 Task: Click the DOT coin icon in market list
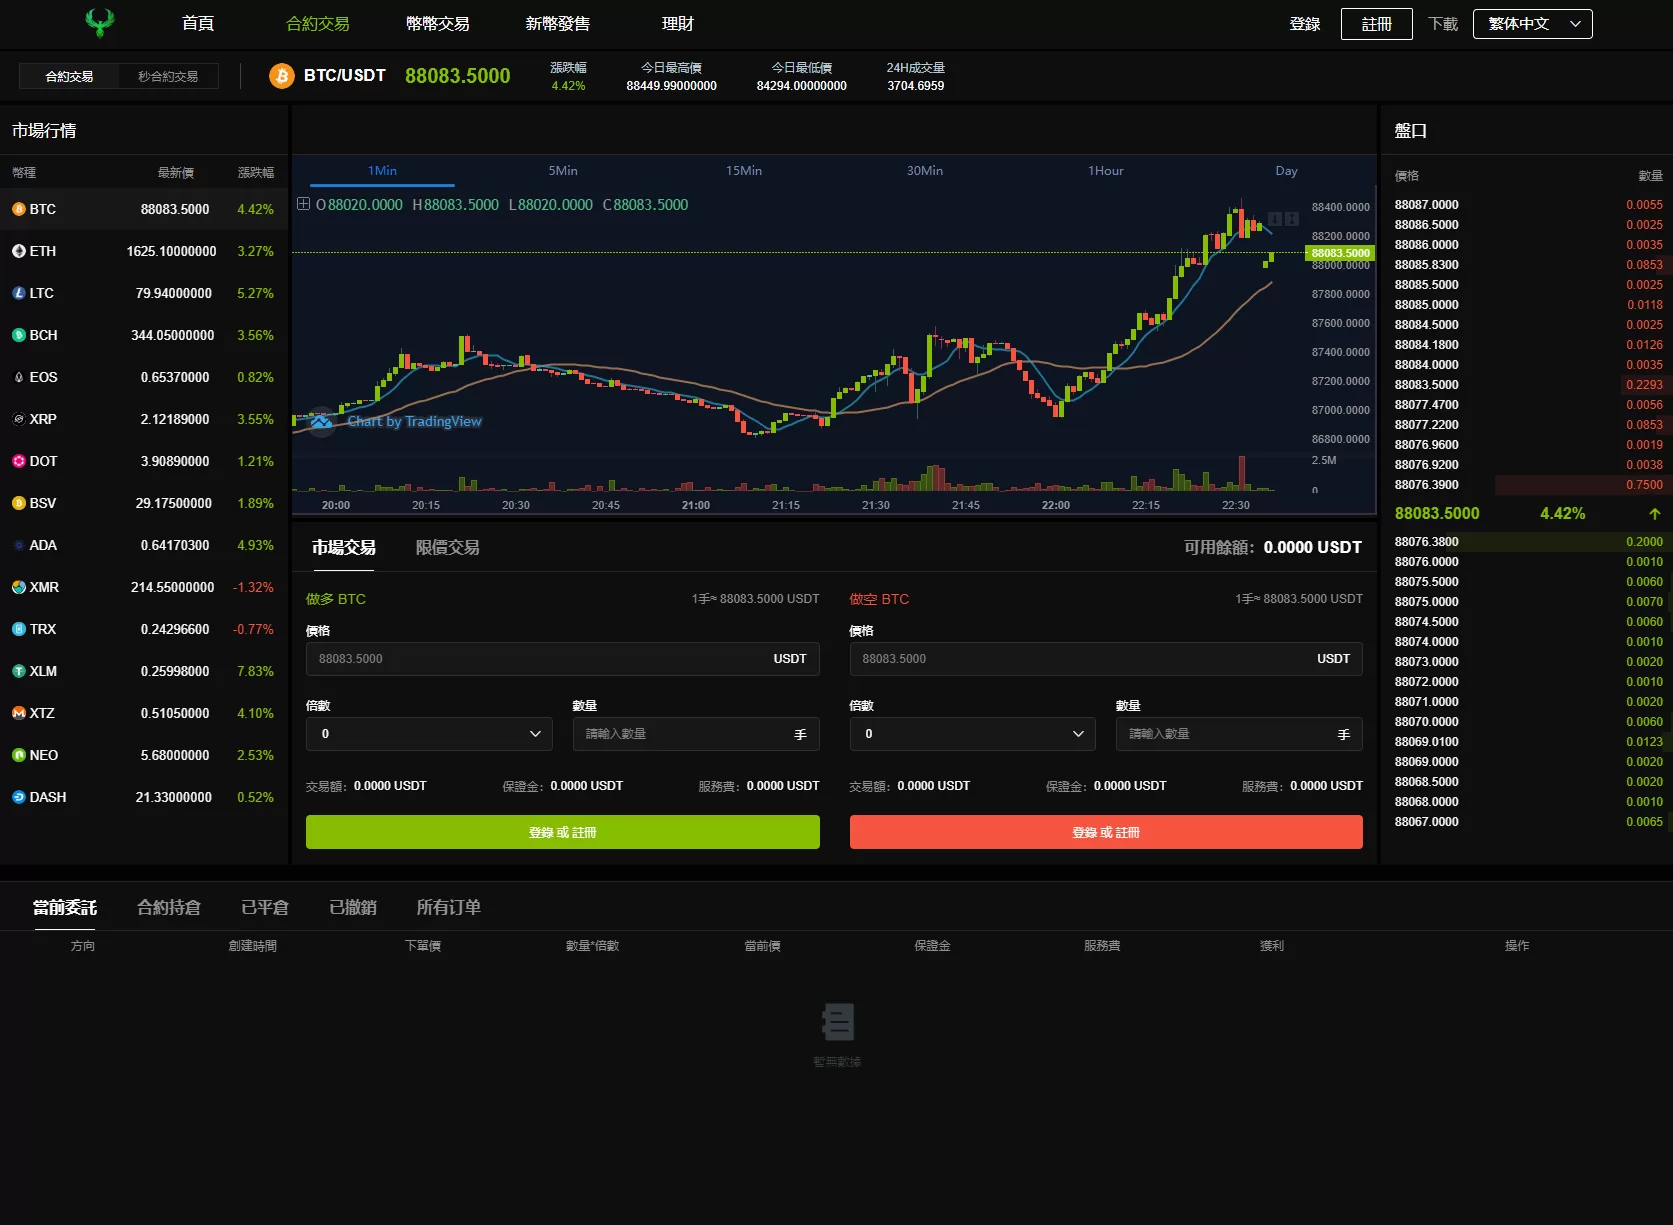click(18, 461)
